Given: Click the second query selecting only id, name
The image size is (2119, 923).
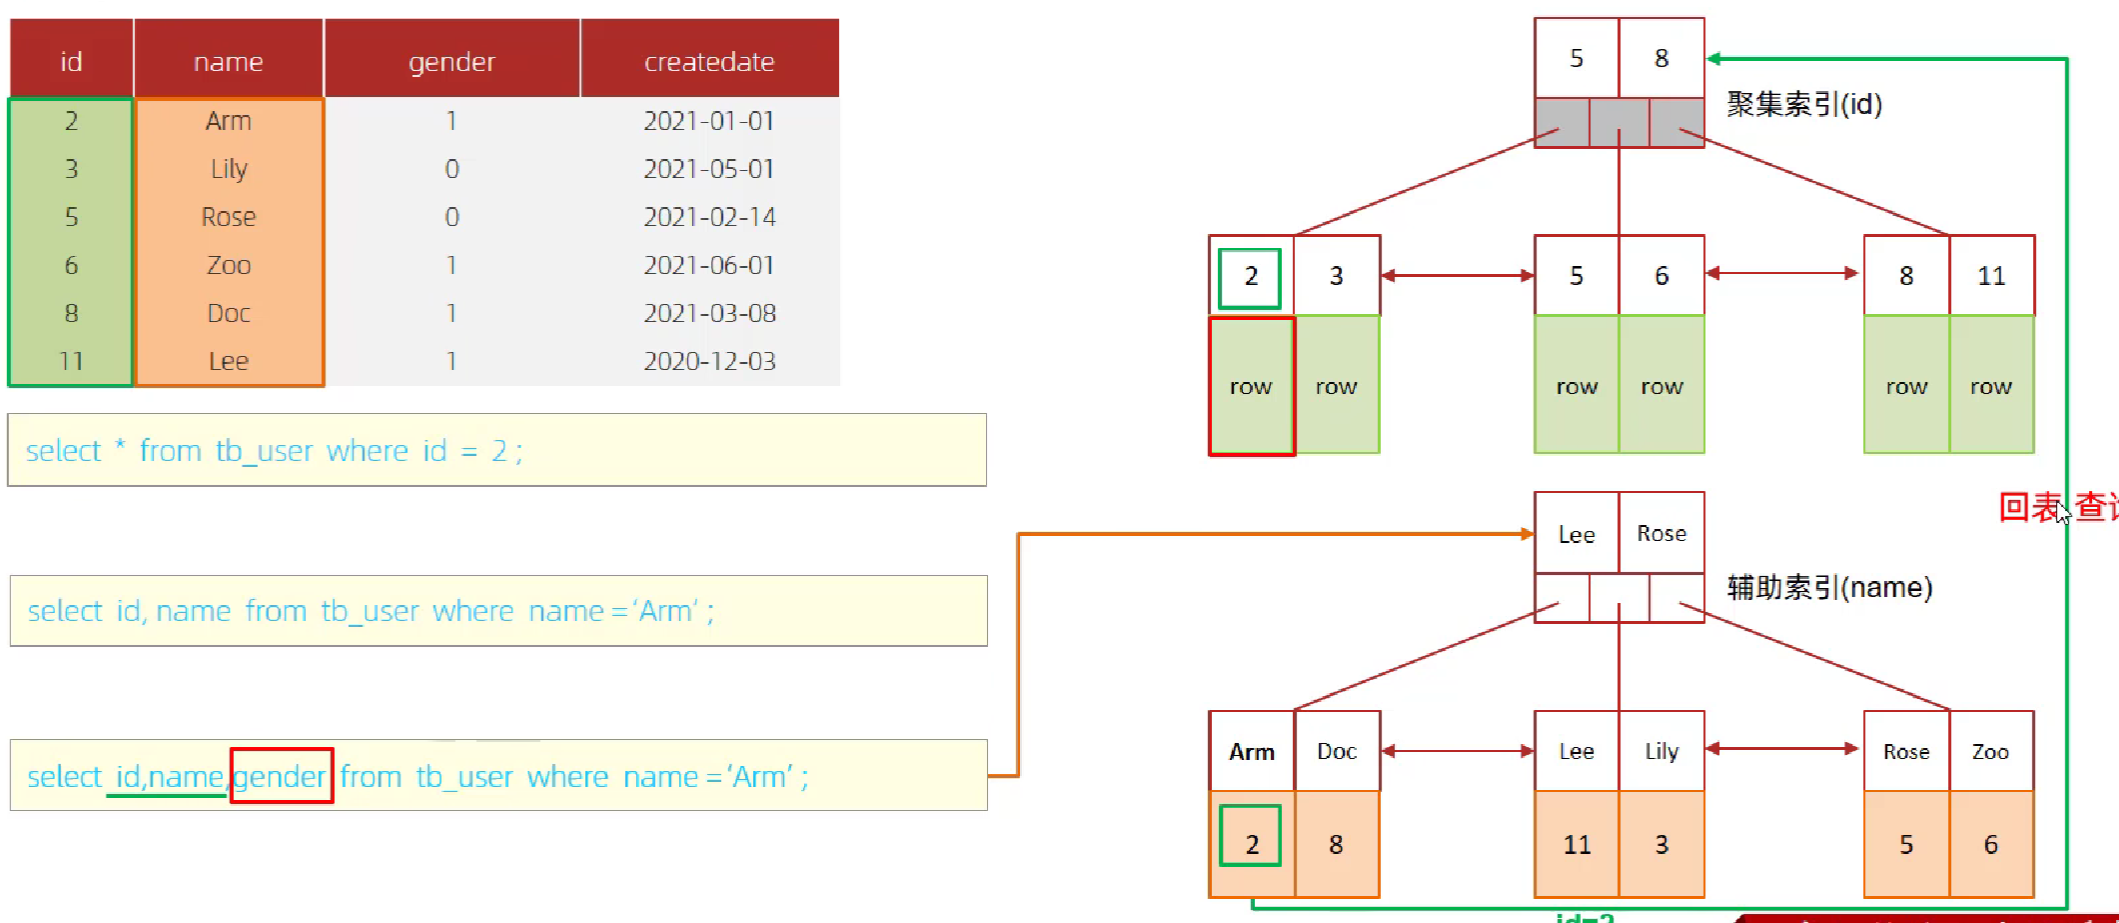Looking at the screenshot, I should (x=498, y=611).
